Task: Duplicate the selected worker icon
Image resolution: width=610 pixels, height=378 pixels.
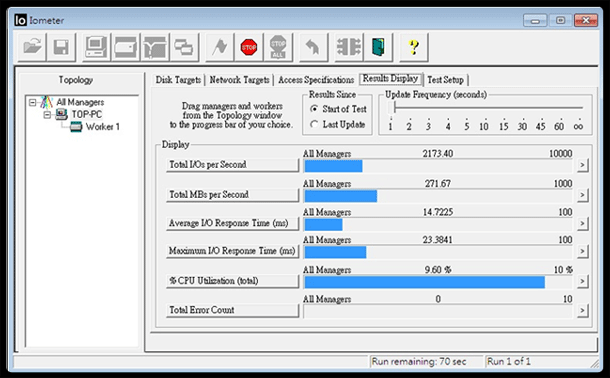Action: coord(184,47)
